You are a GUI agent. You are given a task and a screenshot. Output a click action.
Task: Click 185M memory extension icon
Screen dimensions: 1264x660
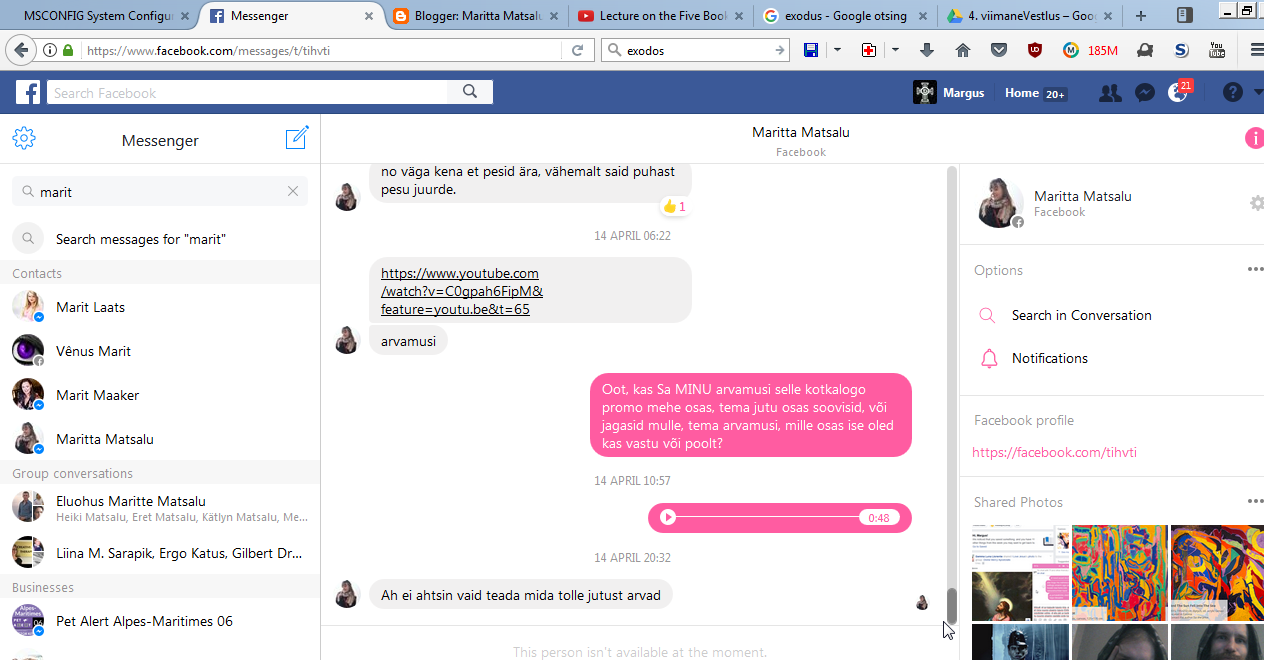pyautogui.click(x=1091, y=50)
